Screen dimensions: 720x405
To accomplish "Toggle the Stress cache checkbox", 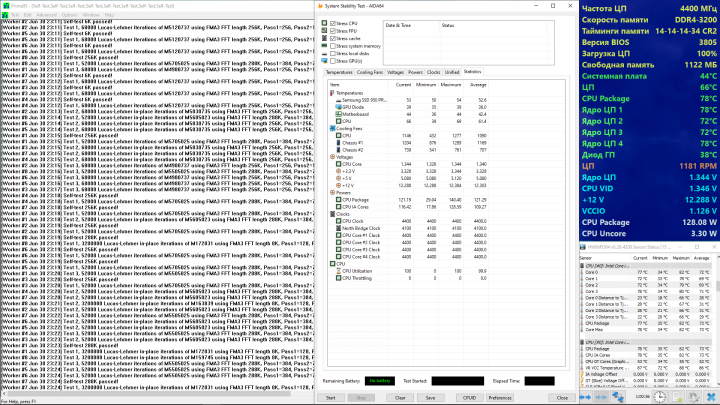I will (333, 39).
